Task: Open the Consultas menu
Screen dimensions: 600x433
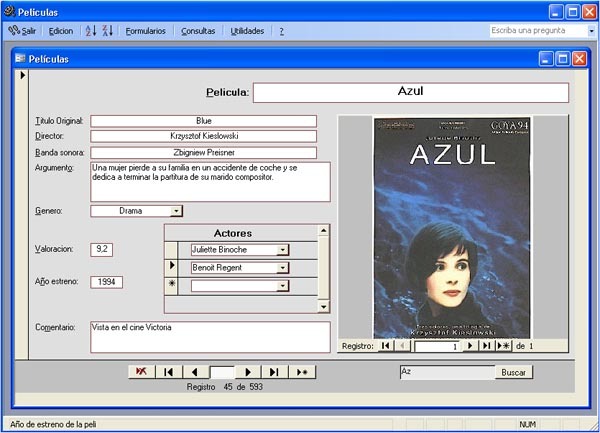Action: tap(198, 31)
